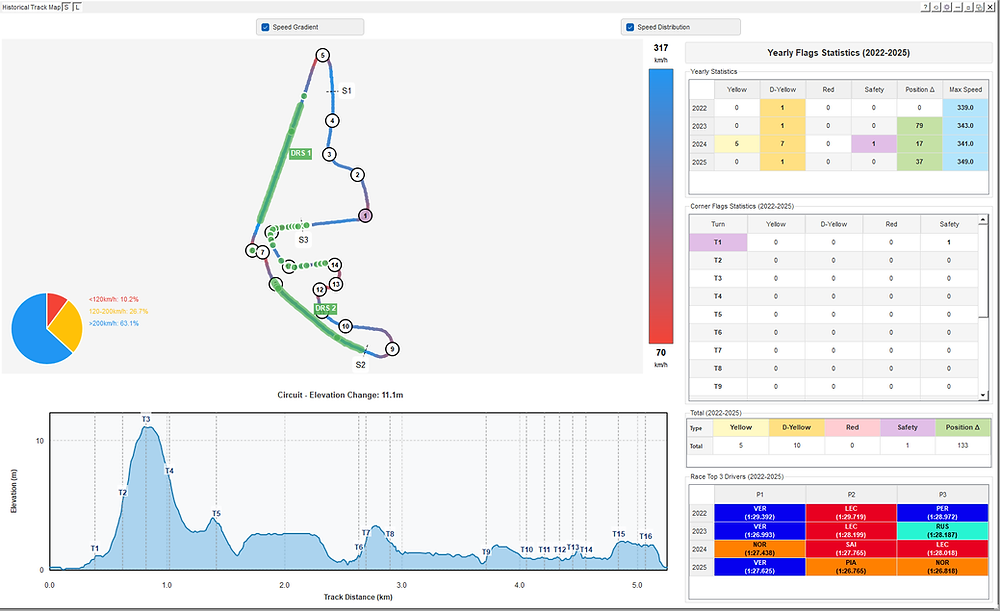Click the S3 sector marker on track
Viewport: 1000px width, 611px height.
coord(303,240)
